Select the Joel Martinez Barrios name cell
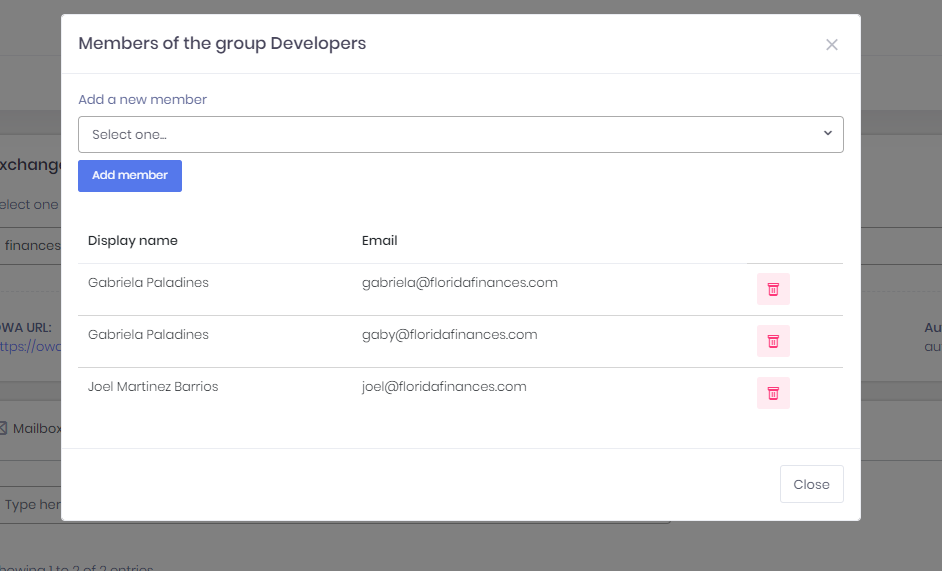 153,386
